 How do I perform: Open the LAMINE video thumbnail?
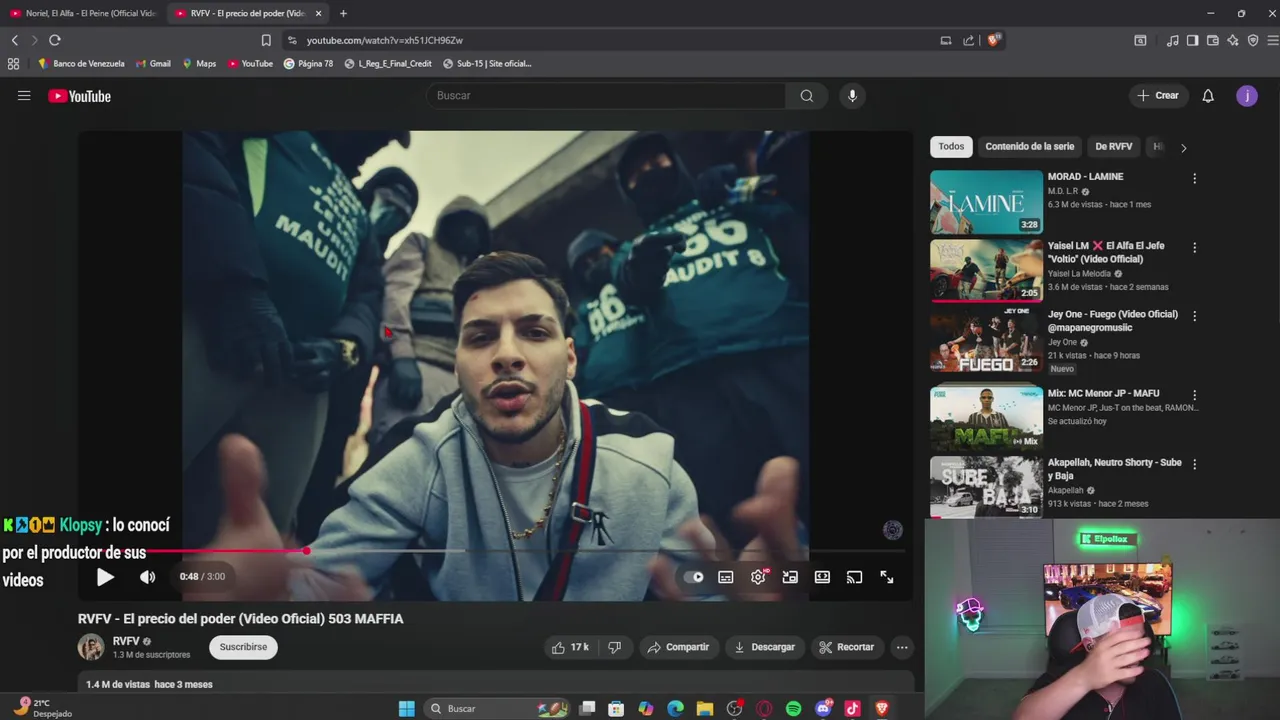986,202
